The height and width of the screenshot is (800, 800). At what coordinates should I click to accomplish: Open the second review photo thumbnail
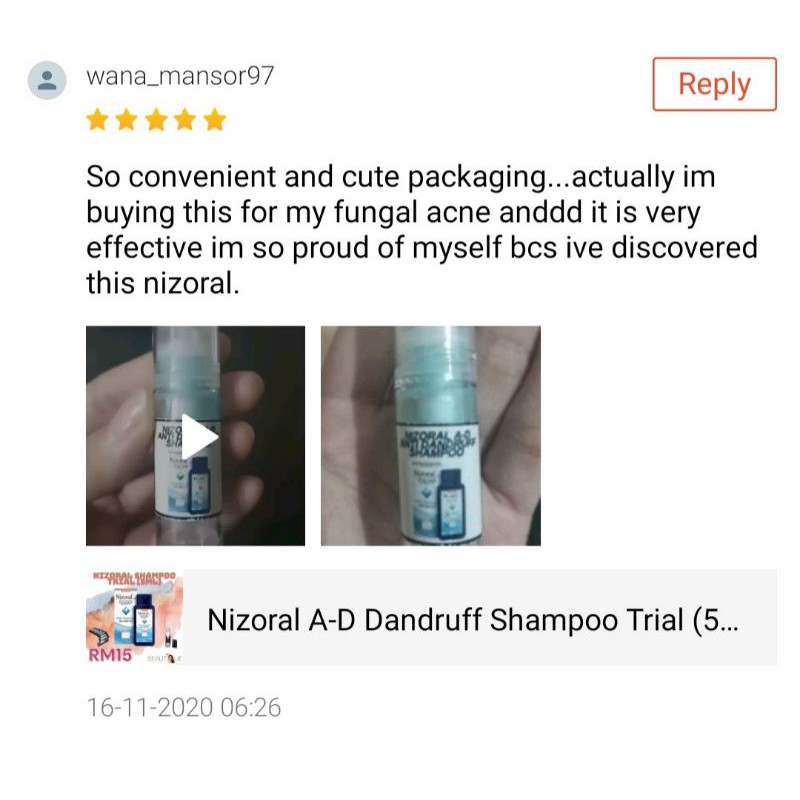[x=431, y=436]
